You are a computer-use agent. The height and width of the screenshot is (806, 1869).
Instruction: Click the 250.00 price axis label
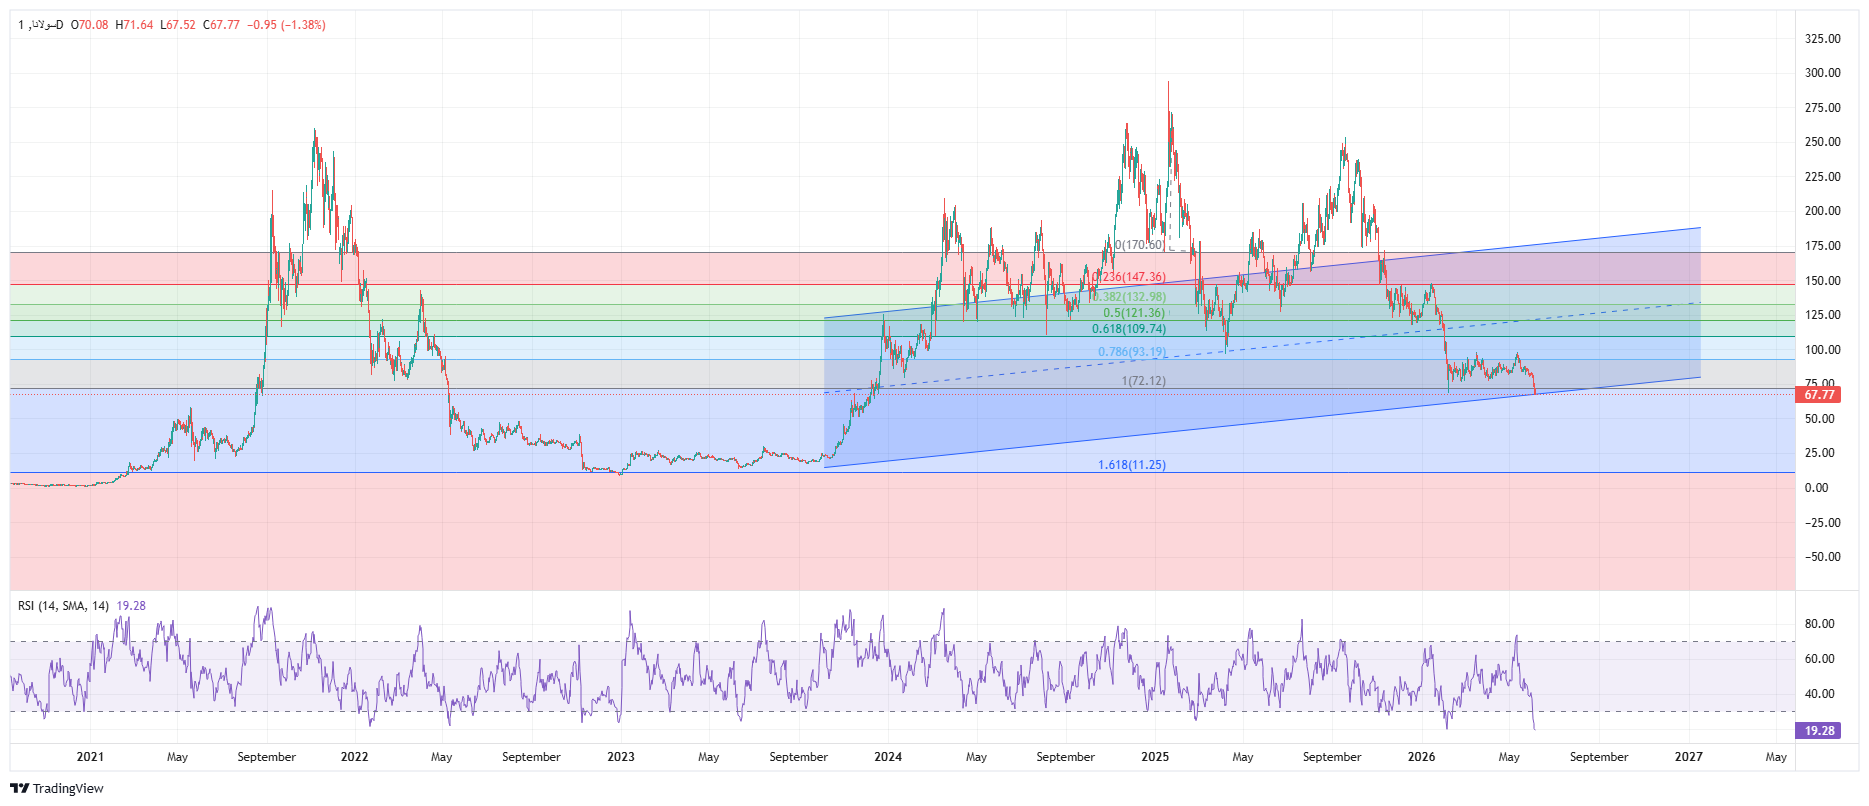[x=1822, y=142]
